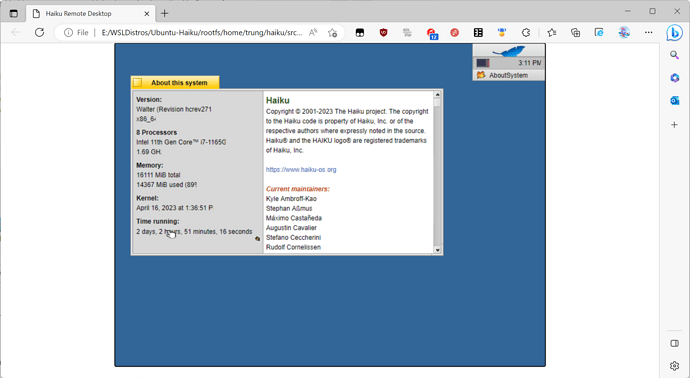The height and width of the screenshot is (378, 690).
Task: Toggle the Read aloud icon in address bar
Action: tap(313, 33)
